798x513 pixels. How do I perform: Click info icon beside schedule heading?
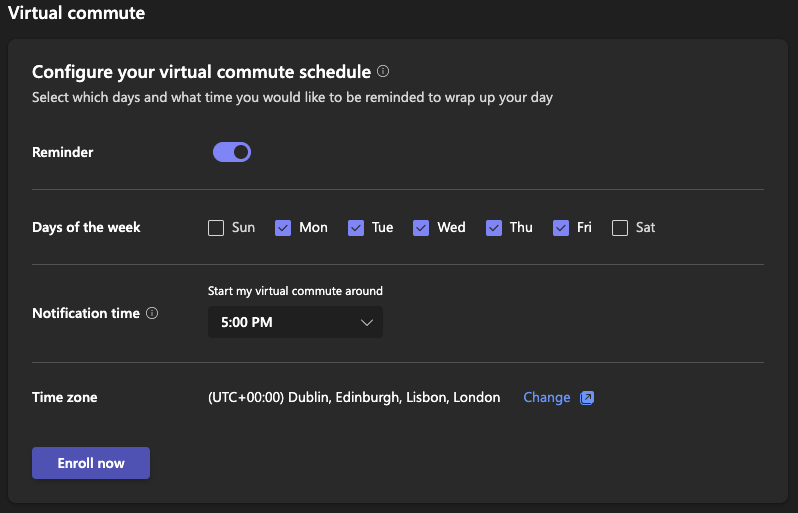383,72
